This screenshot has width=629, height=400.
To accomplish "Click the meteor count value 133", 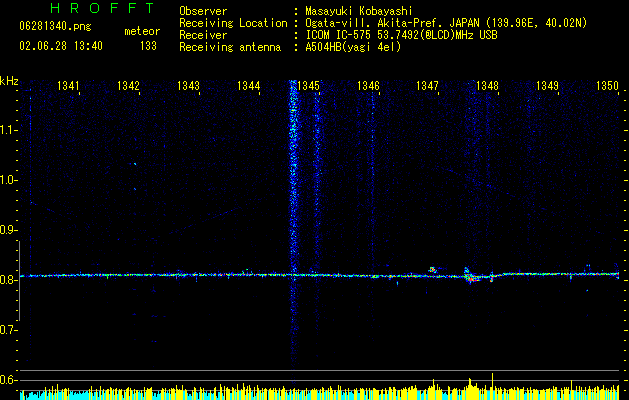I will 148,46.
